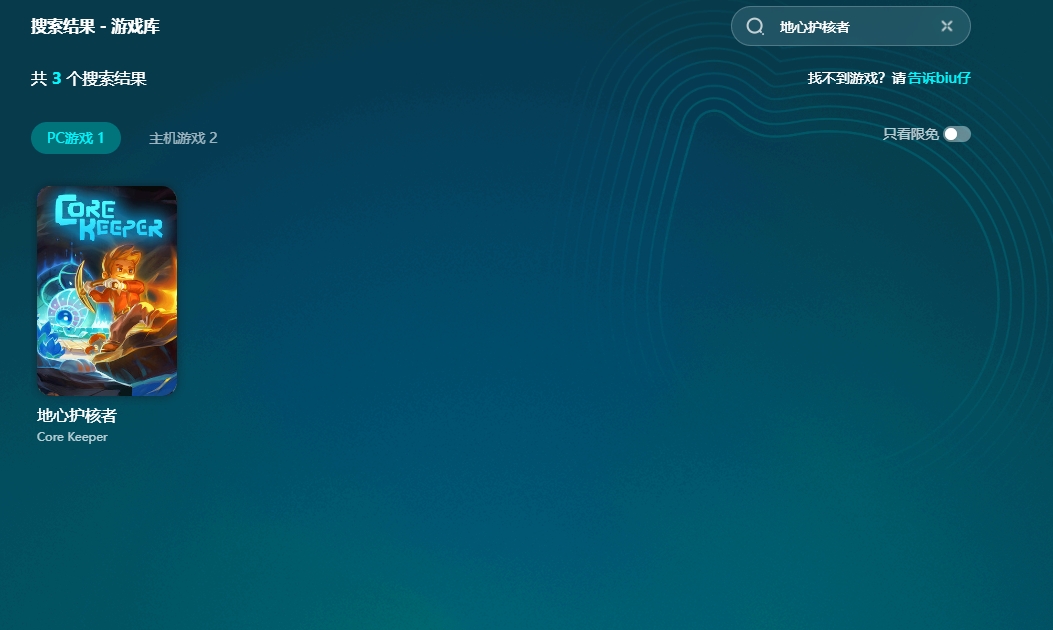
Task: Focus the search box containing 地心护核者
Action: [850, 27]
